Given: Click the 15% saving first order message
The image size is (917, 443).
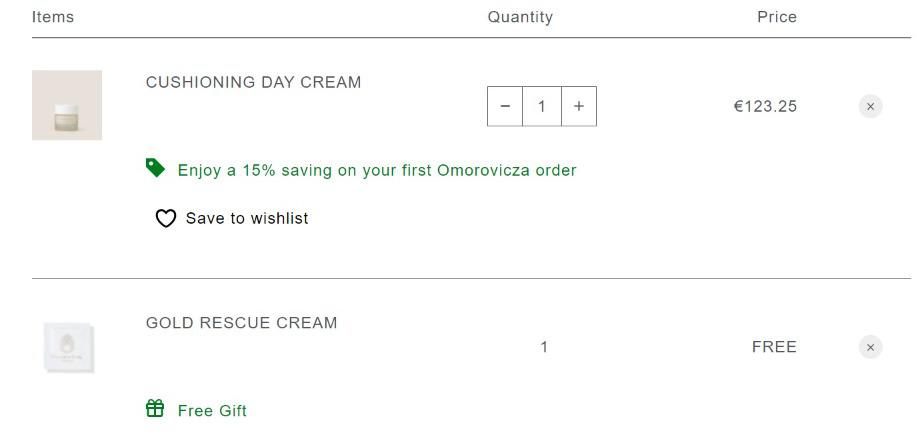Looking at the screenshot, I should pos(377,170).
